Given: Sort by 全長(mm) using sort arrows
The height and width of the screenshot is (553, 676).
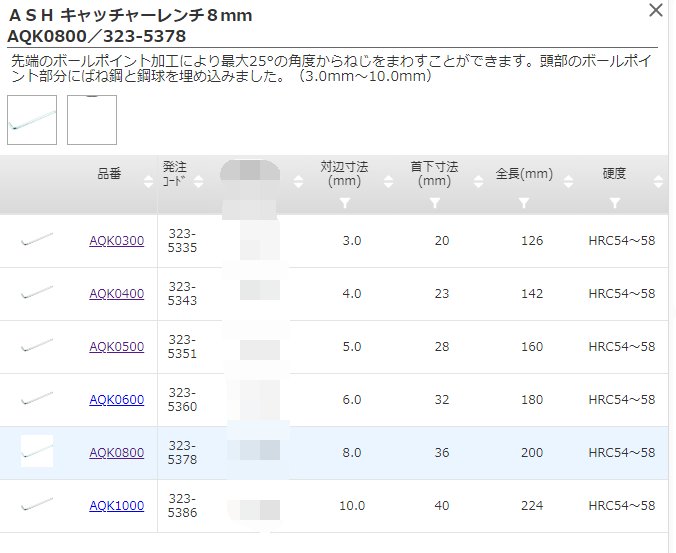Looking at the screenshot, I should point(568,181).
